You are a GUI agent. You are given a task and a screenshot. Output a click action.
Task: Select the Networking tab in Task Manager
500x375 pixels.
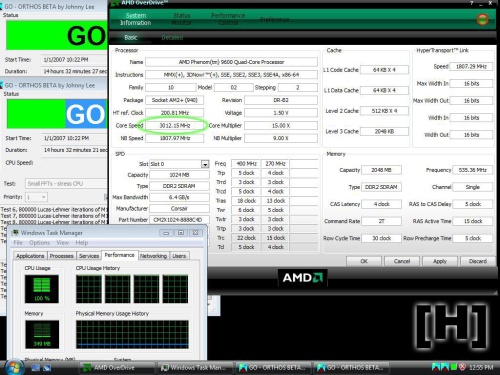tap(153, 256)
